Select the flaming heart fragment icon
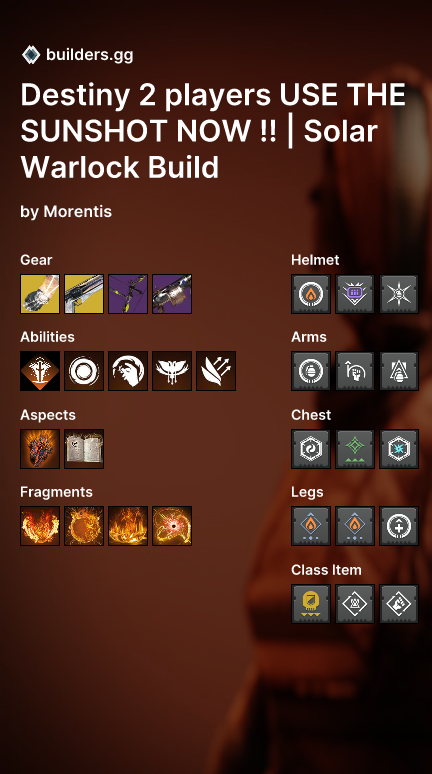Image resolution: width=432 pixels, height=774 pixels. pos(40,526)
